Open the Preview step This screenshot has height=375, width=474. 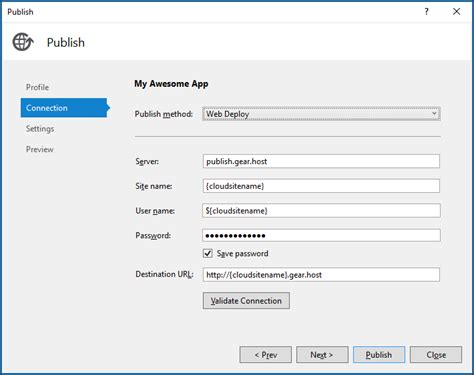click(40, 149)
